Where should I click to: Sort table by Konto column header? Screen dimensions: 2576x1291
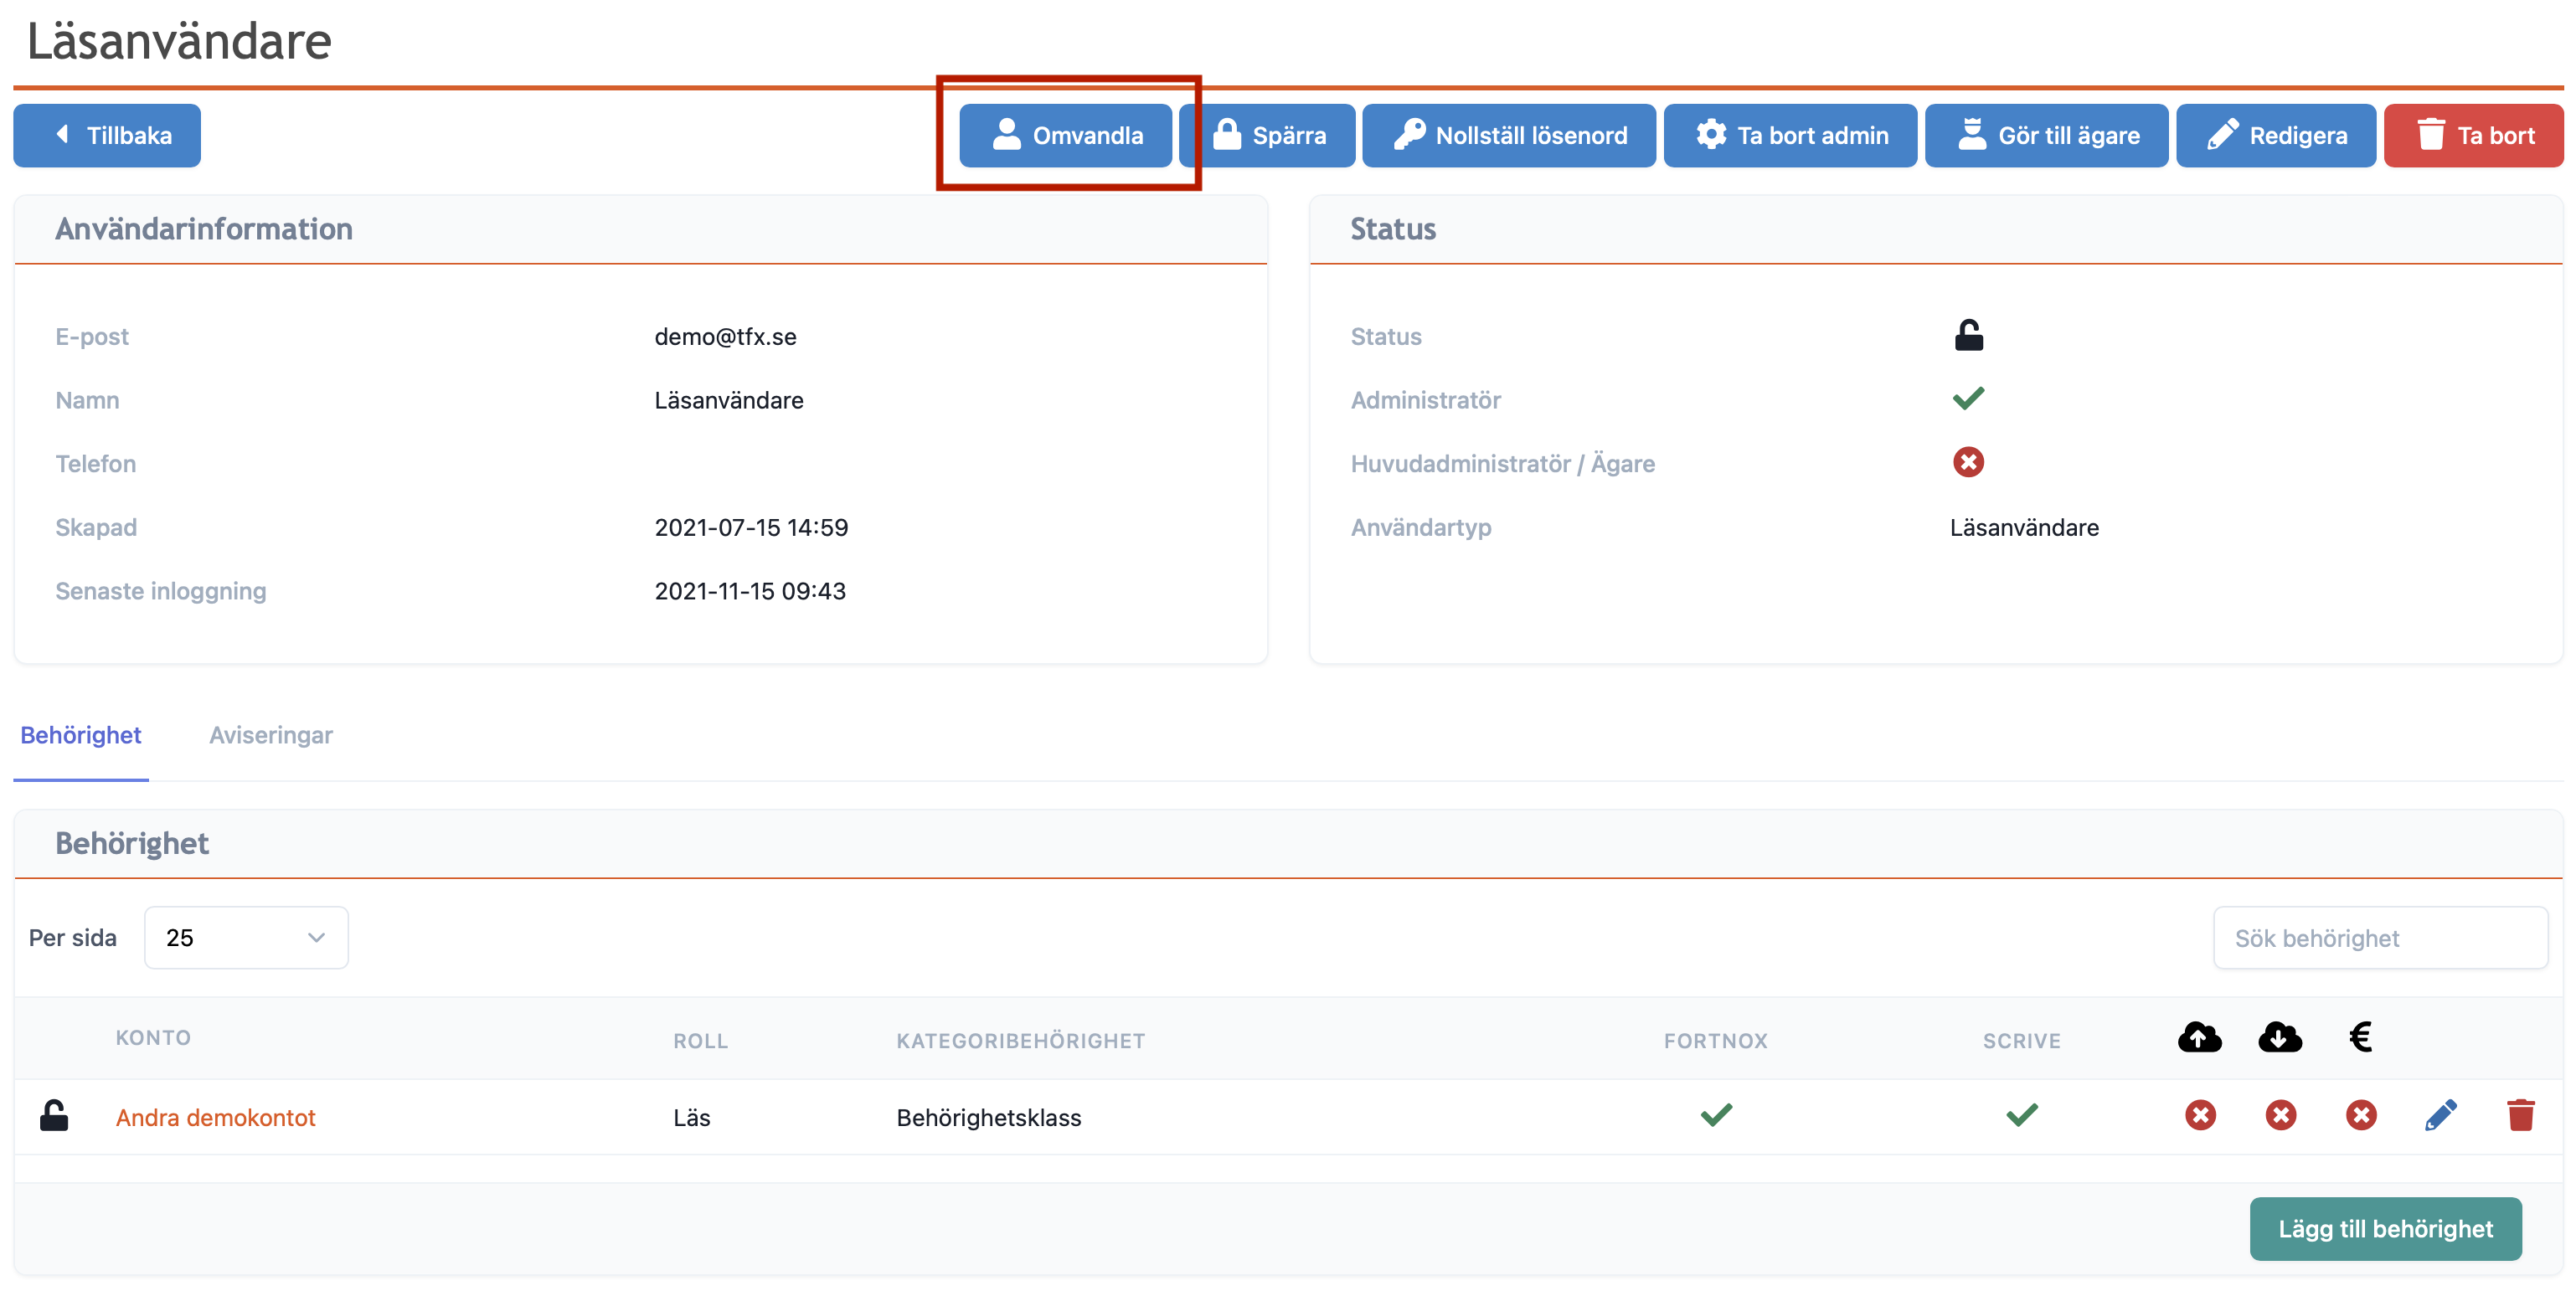tap(153, 1038)
